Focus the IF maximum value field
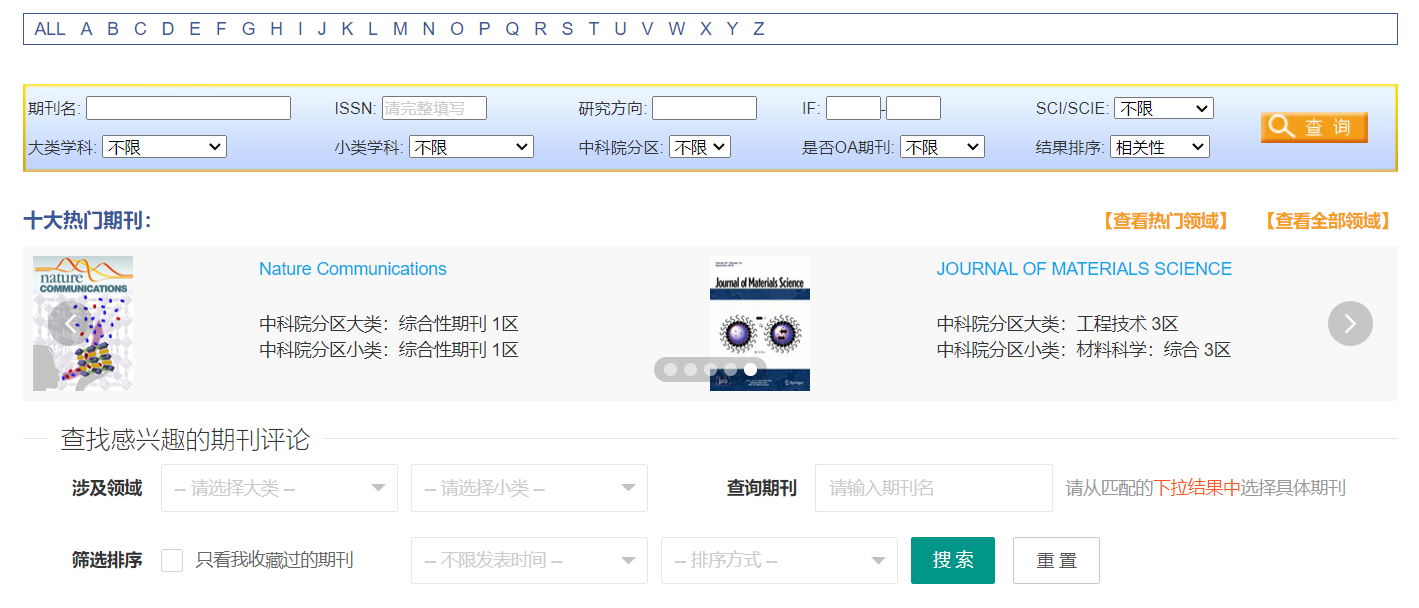The width and height of the screenshot is (1419, 608). [x=913, y=108]
